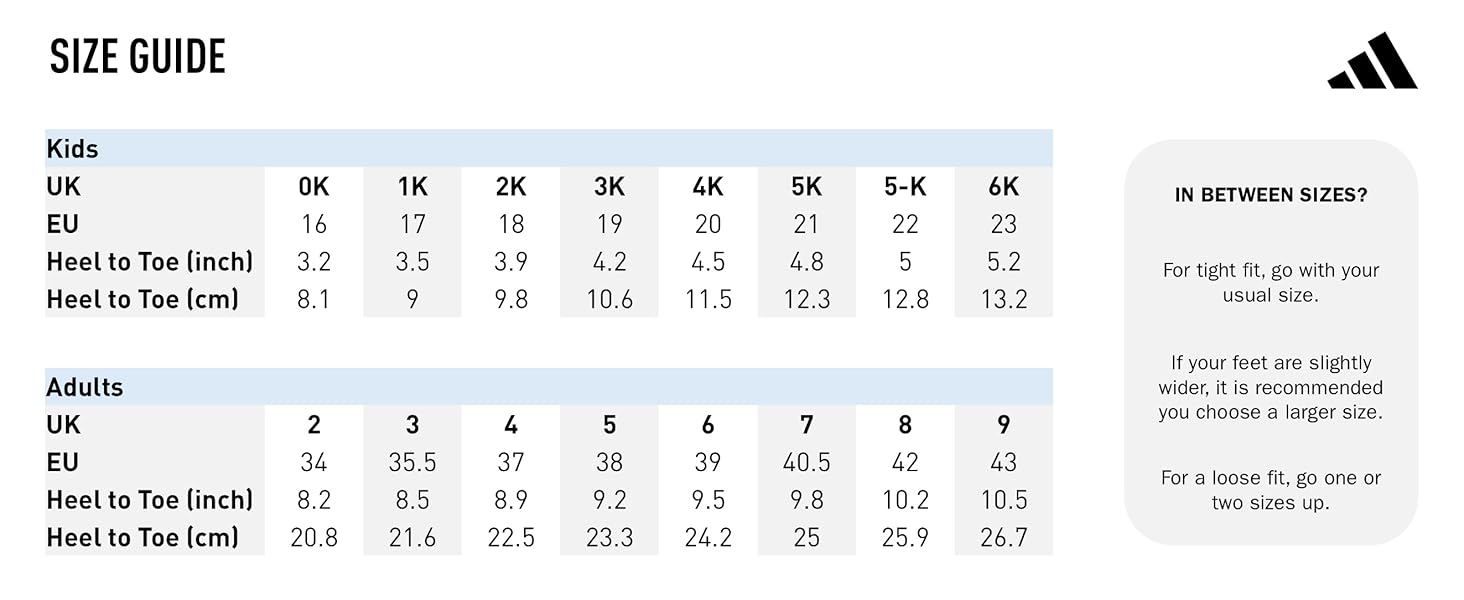Click kids heel to toe 13.2 cm value
Image resolution: width=1464 pixels, height=600 pixels.
[x=1004, y=299]
